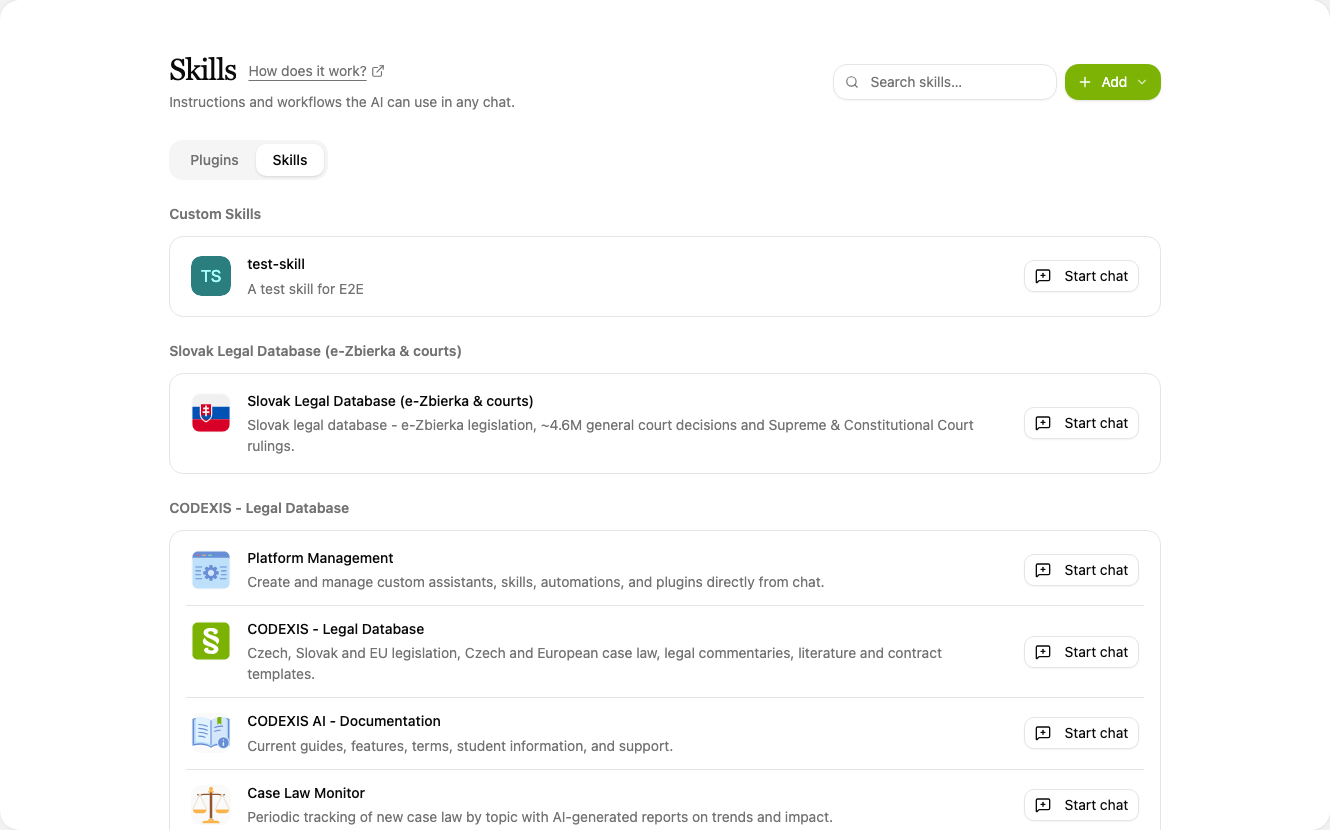Click the 'A test skill for E2E' description
The width and height of the screenshot is (1330, 830).
(305, 289)
